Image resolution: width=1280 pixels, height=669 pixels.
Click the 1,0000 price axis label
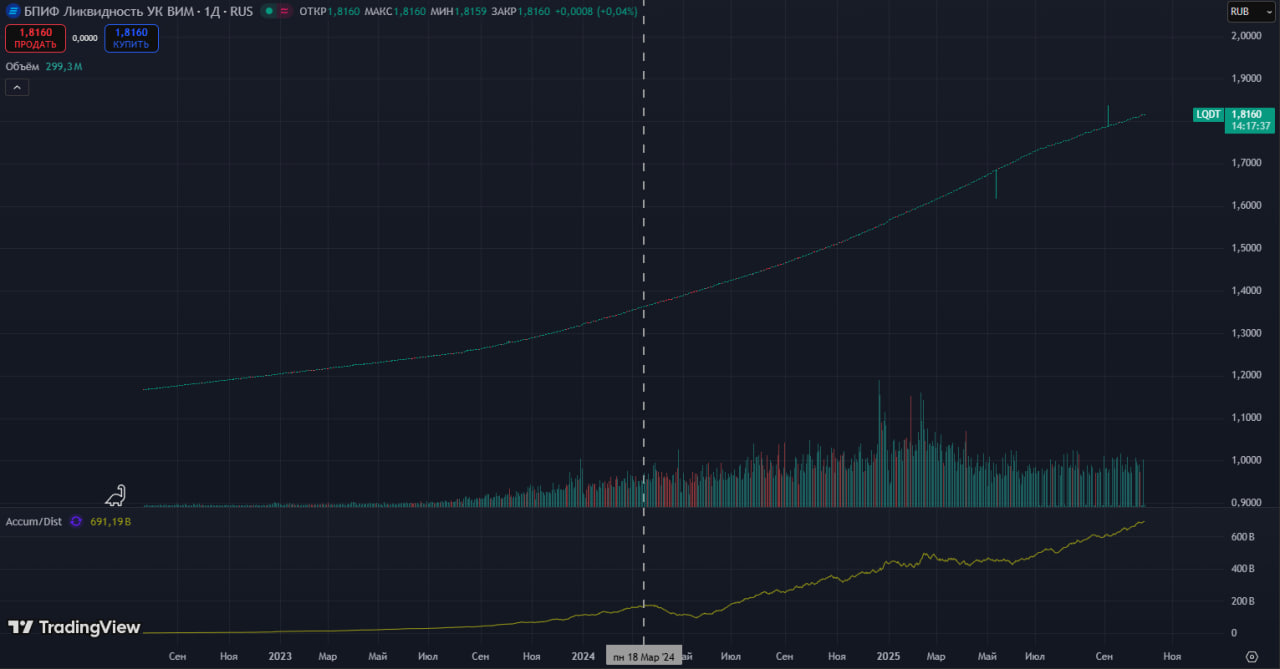[x=1246, y=460]
